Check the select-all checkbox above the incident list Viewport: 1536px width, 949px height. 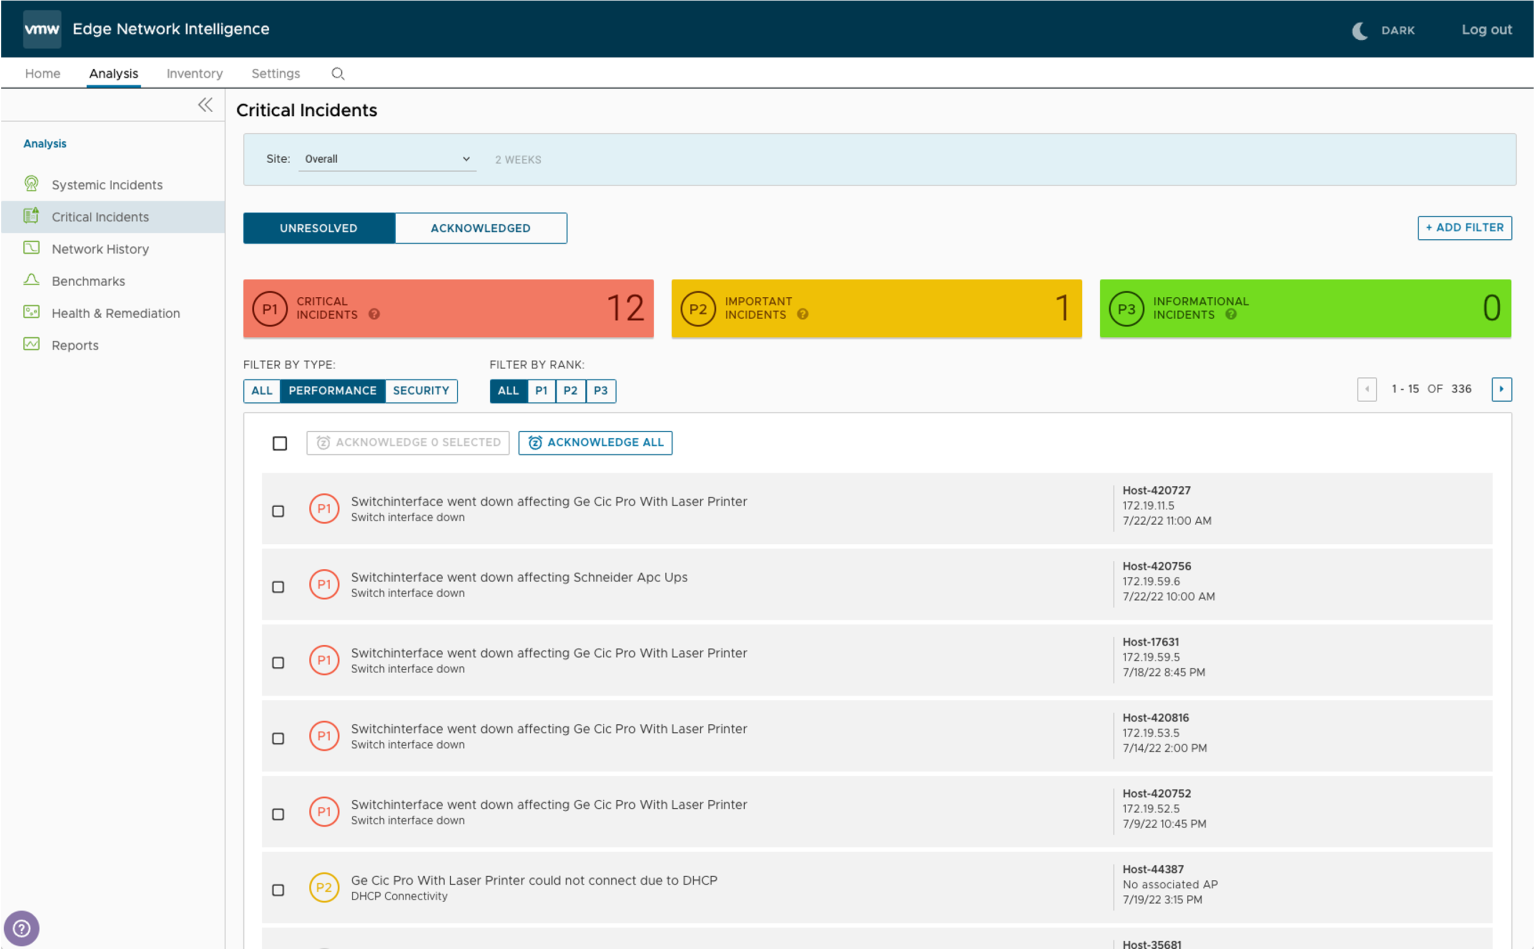279,443
